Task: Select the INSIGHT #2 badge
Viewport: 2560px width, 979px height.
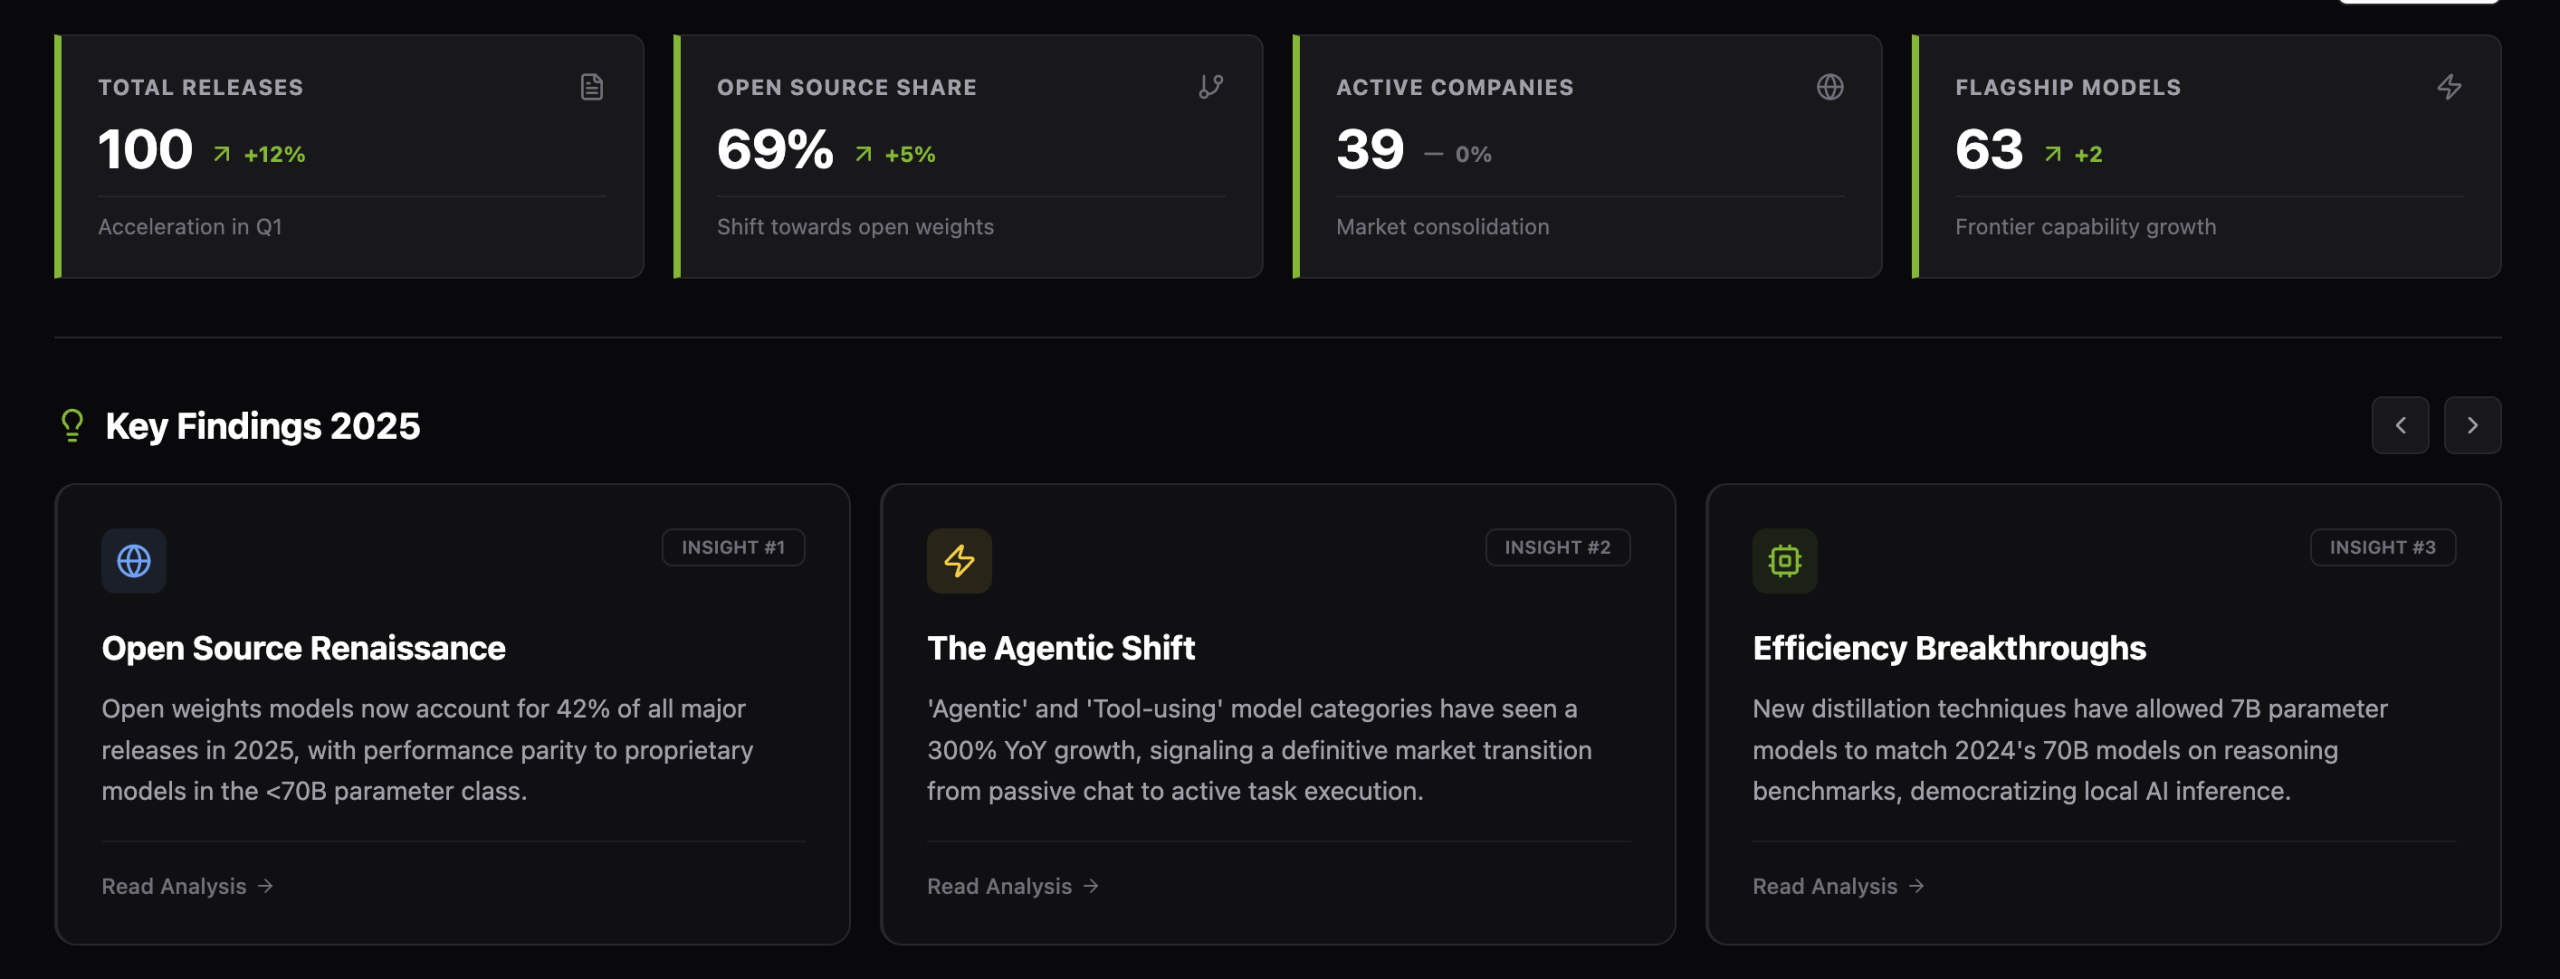Action: (x=1557, y=547)
